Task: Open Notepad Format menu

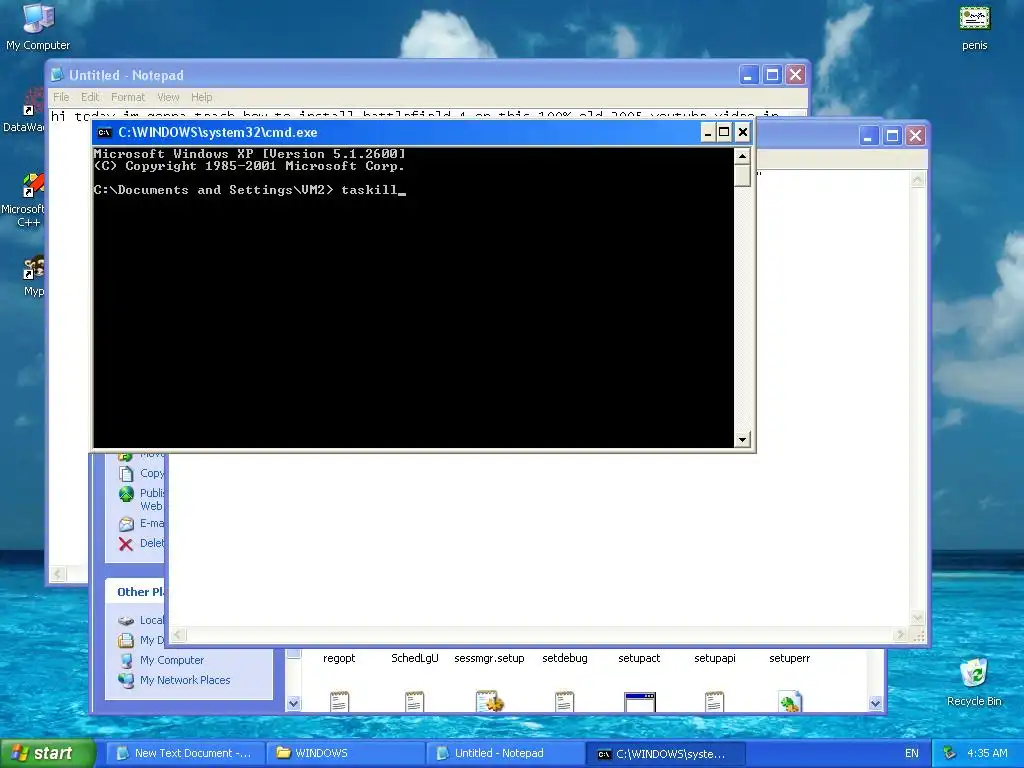Action: click(128, 97)
